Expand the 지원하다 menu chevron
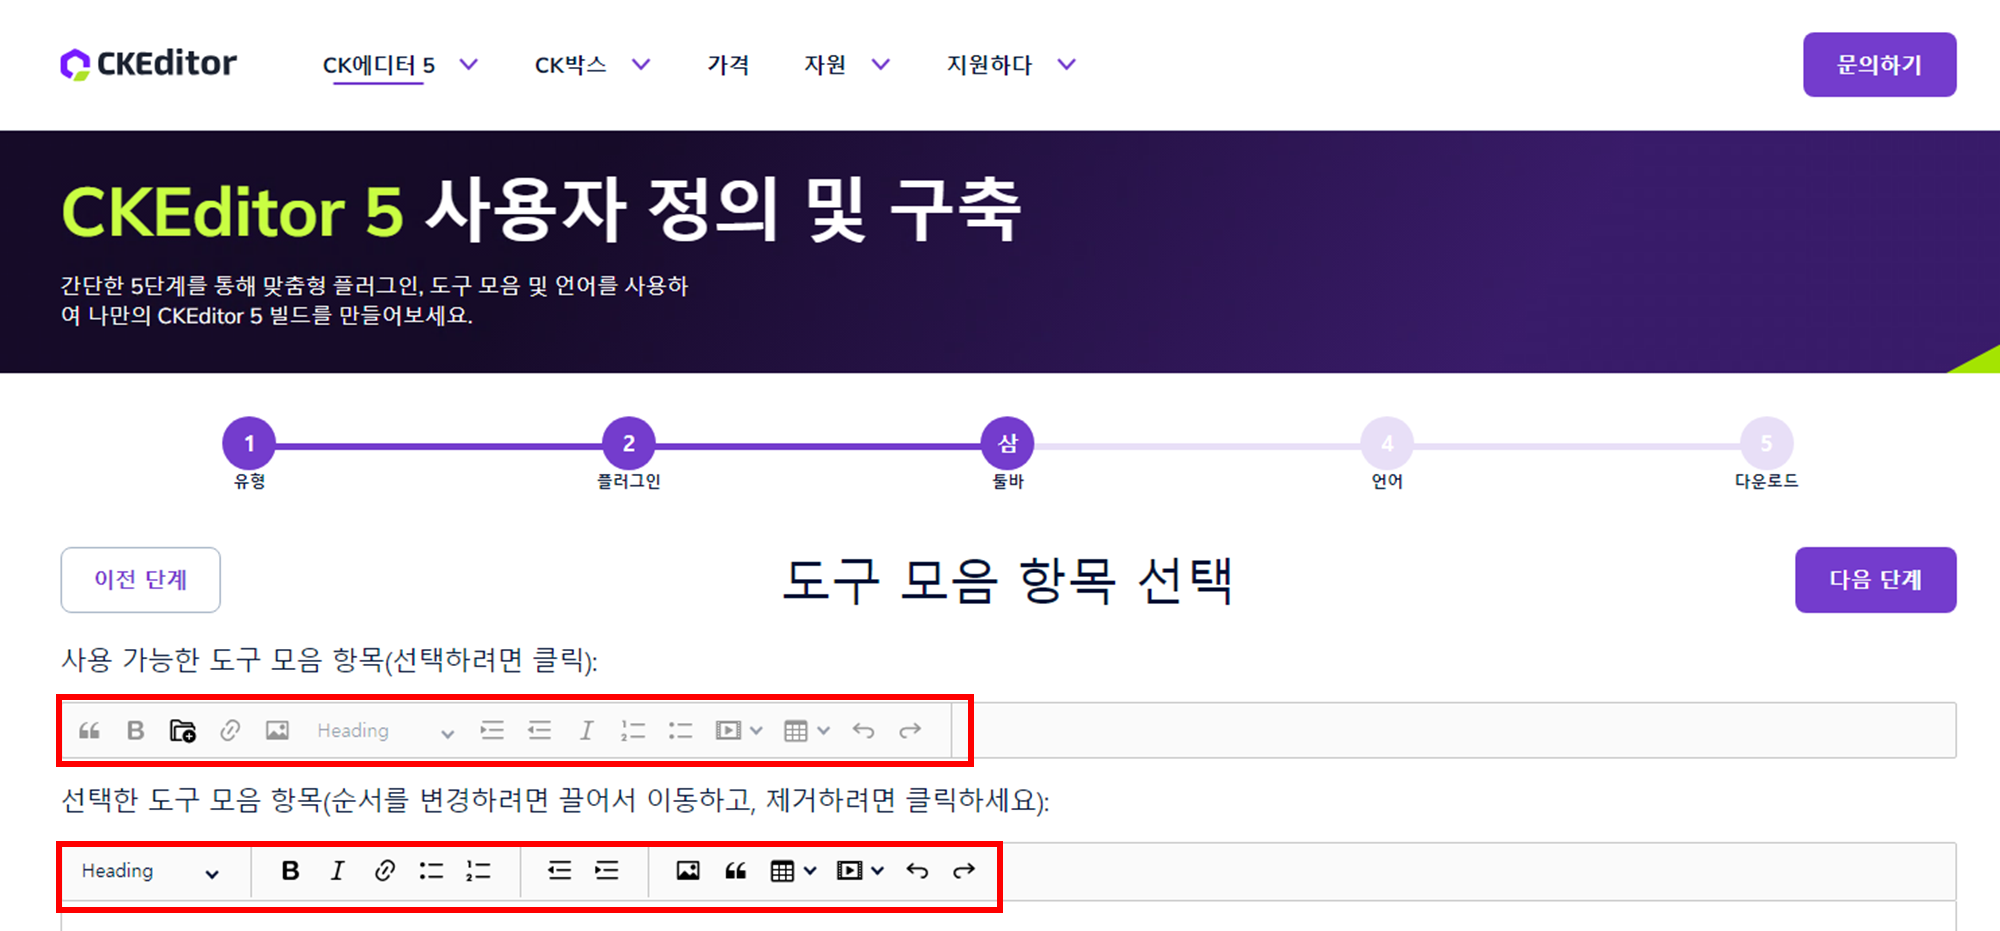 pos(1067,65)
